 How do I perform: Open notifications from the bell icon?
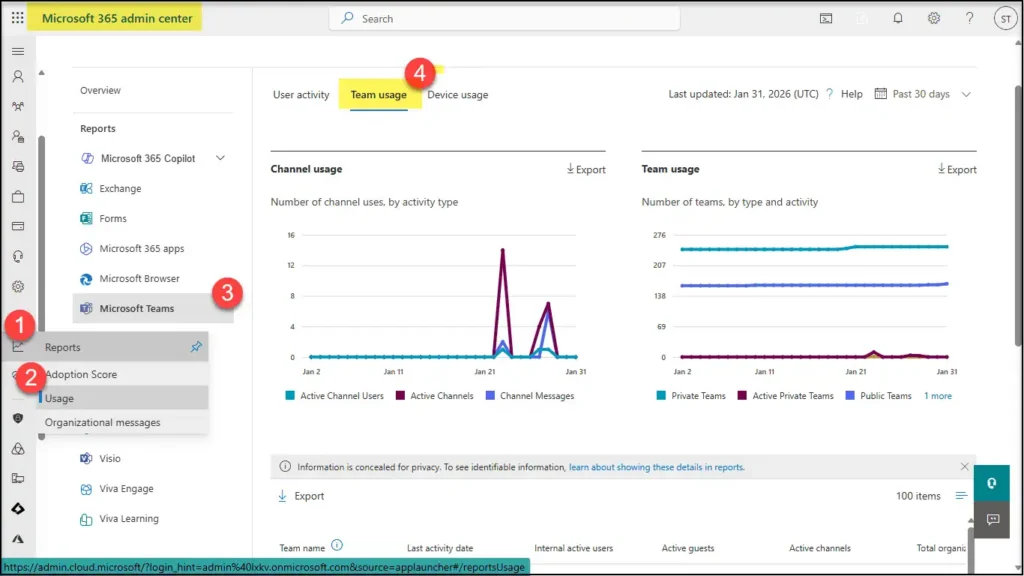[897, 18]
